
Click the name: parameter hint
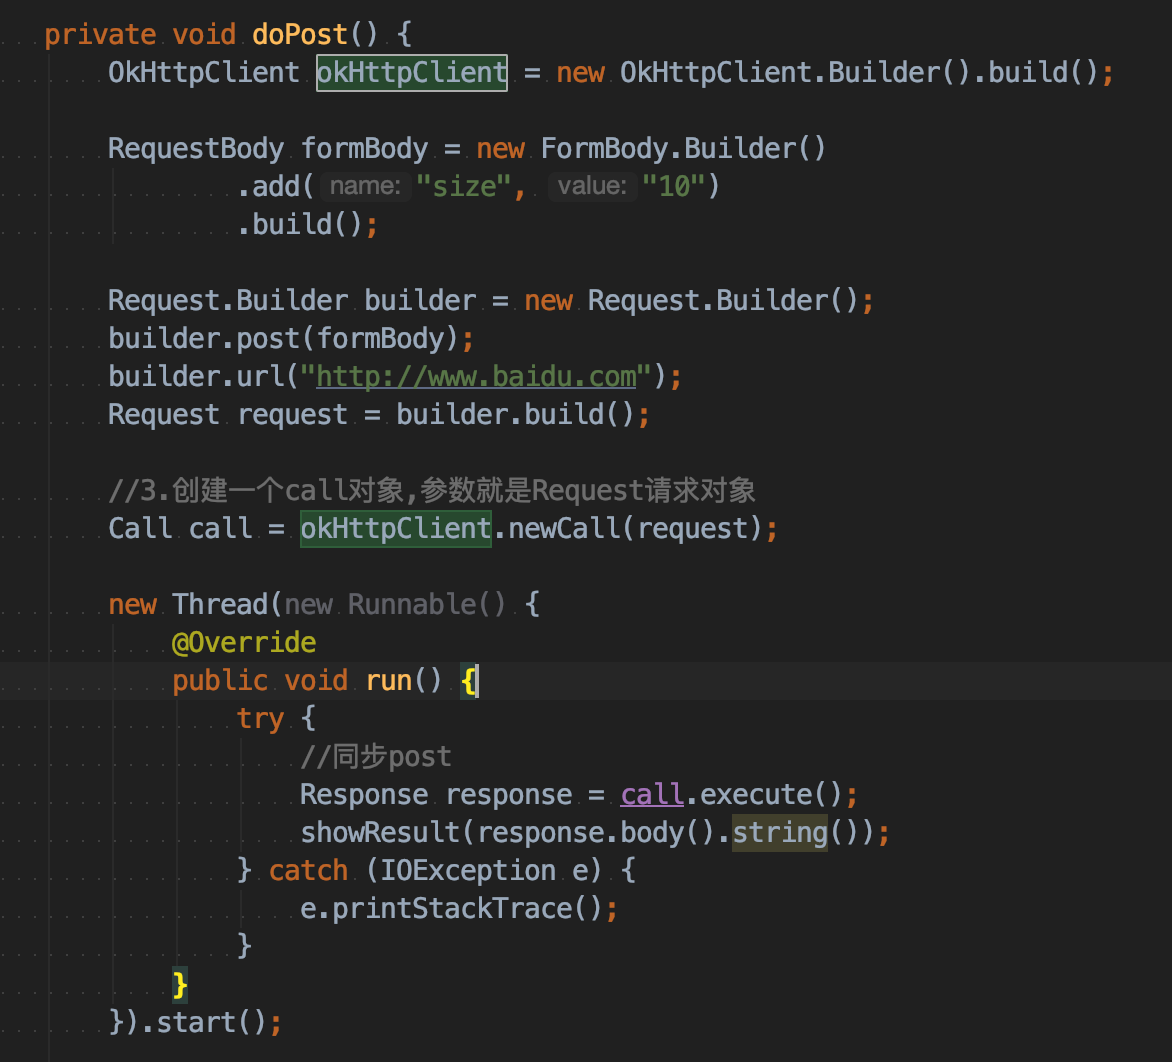click(366, 186)
